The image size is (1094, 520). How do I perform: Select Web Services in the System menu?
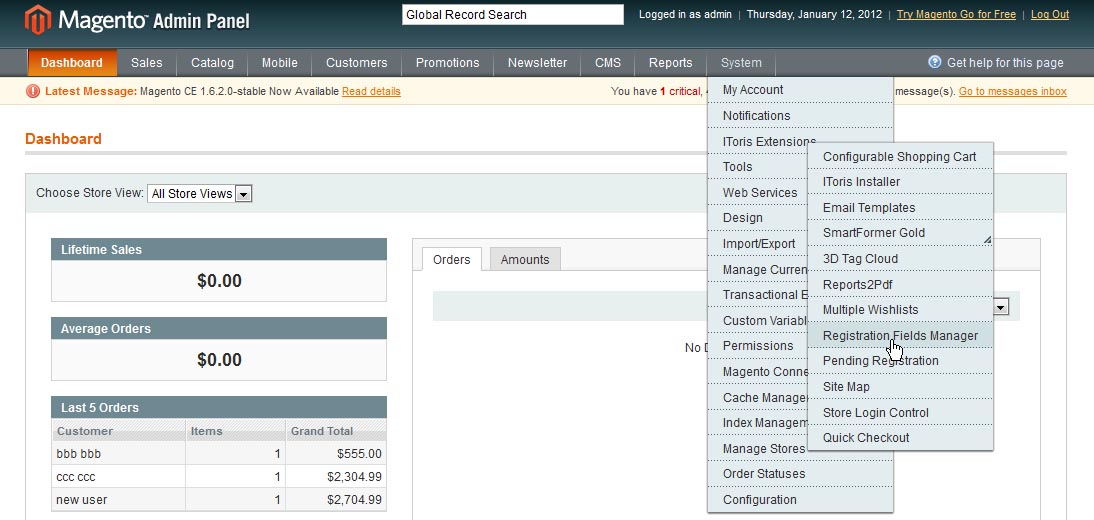(x=758, y=192)
